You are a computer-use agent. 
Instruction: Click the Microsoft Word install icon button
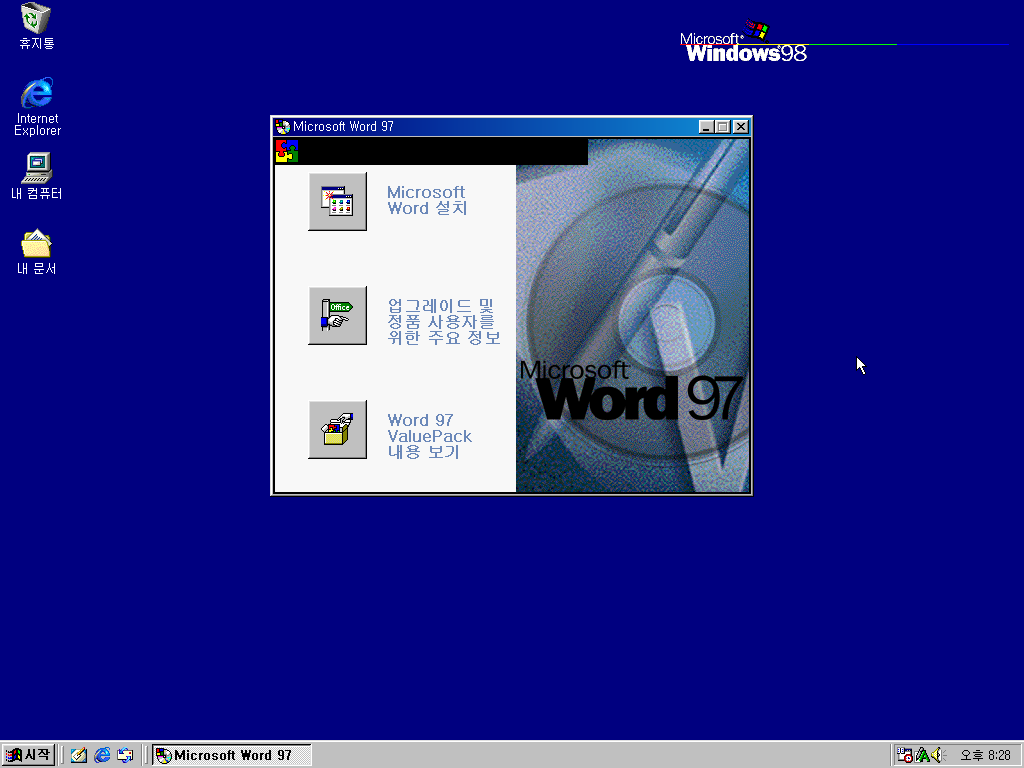(x=338, y=201)
